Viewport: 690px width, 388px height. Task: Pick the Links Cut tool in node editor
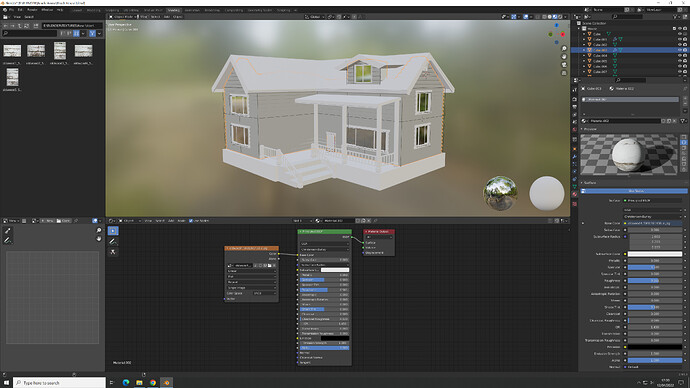tap(113, 252)
